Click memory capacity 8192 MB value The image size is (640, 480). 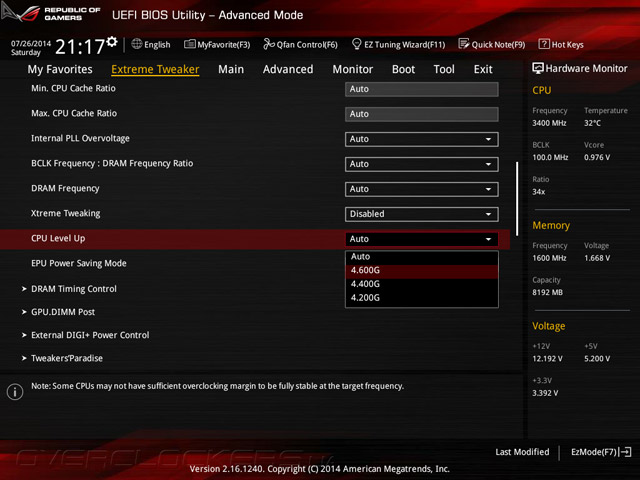coord(547,293)
